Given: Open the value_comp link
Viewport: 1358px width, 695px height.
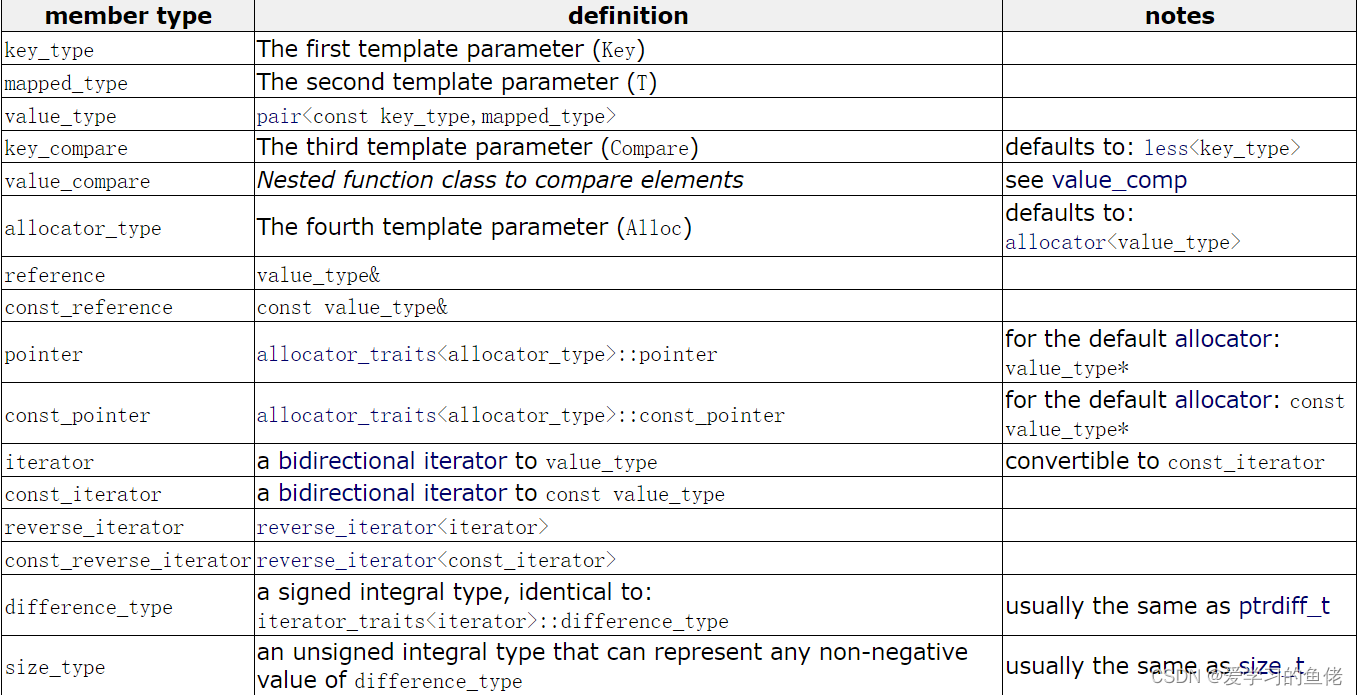Looking at the screenshot, I should tap(1119, 180).
